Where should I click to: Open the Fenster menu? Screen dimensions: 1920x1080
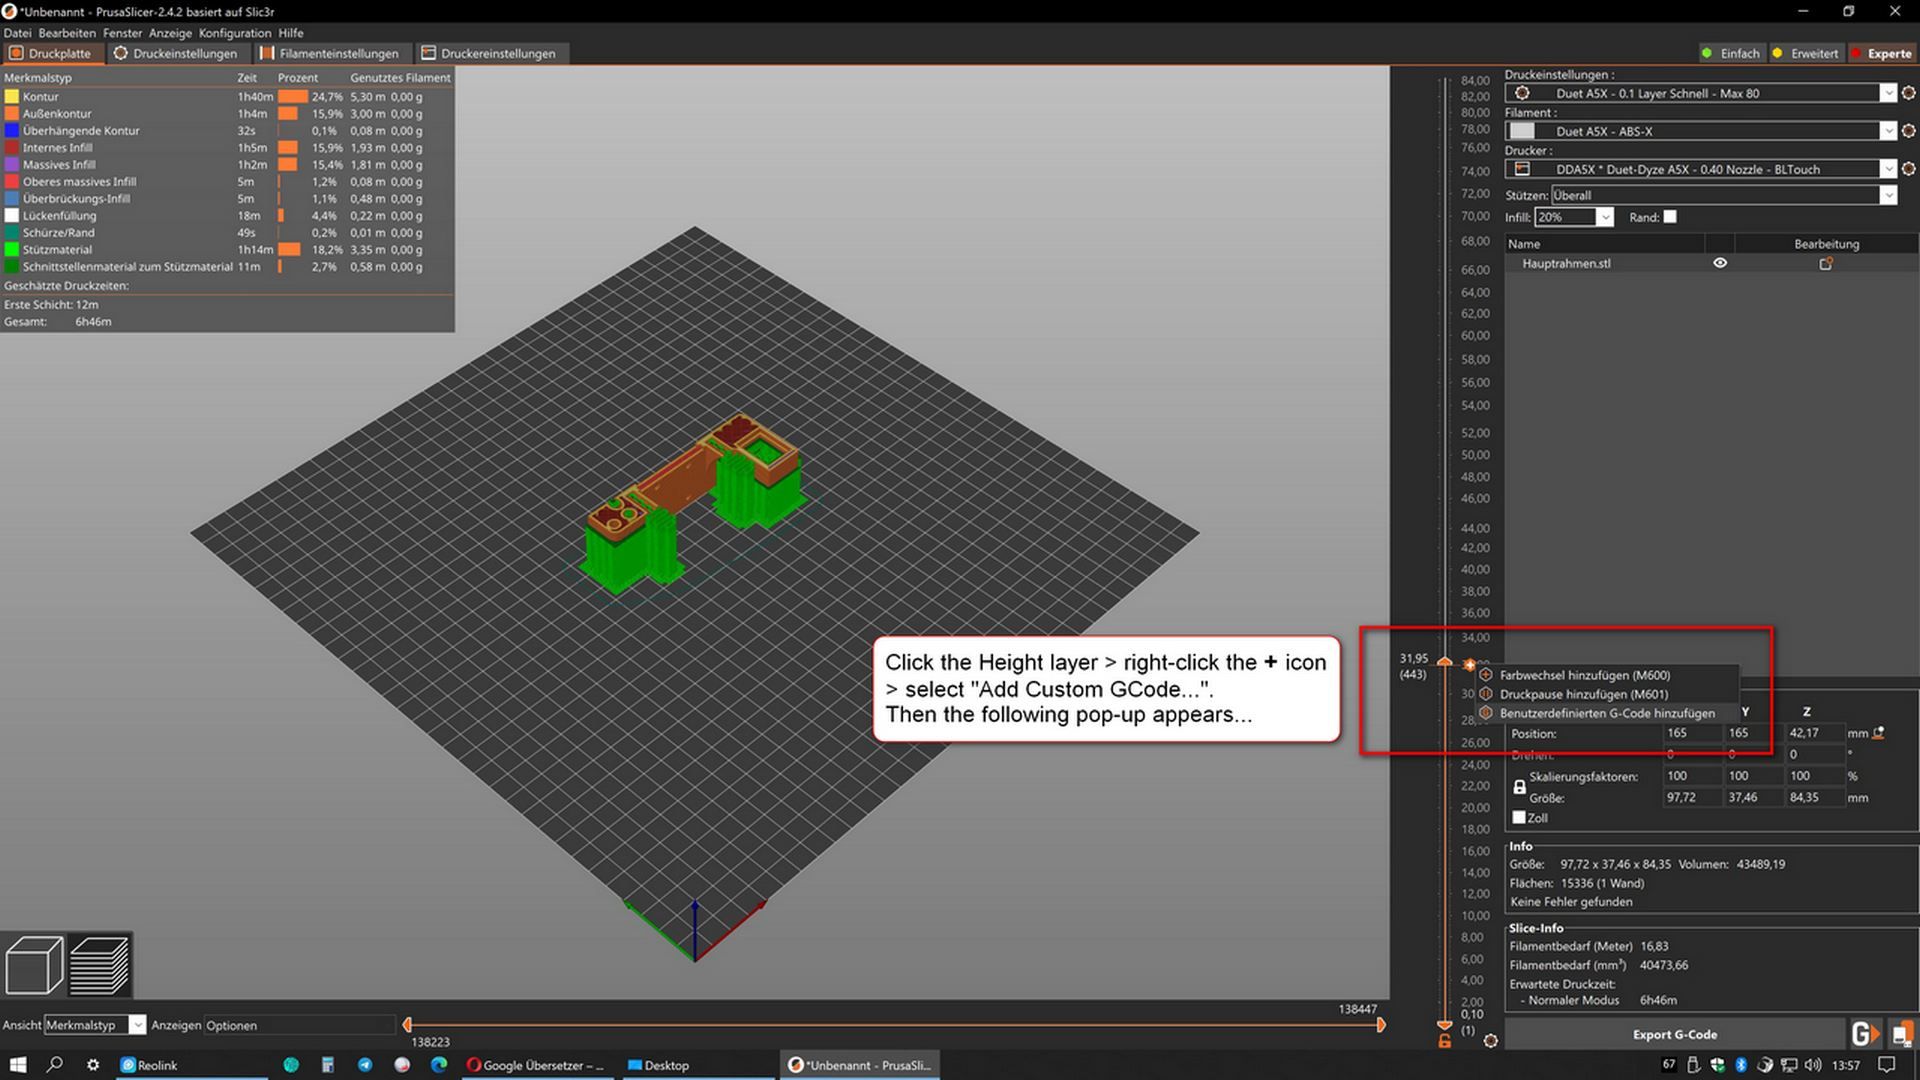(x=122, y=33)
